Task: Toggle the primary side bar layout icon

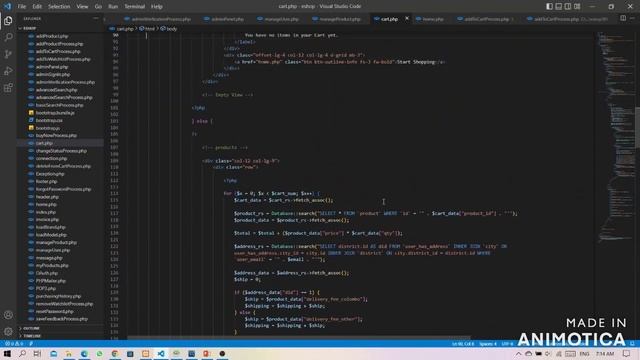Action: pyautogui.click(x=549, y=6)
